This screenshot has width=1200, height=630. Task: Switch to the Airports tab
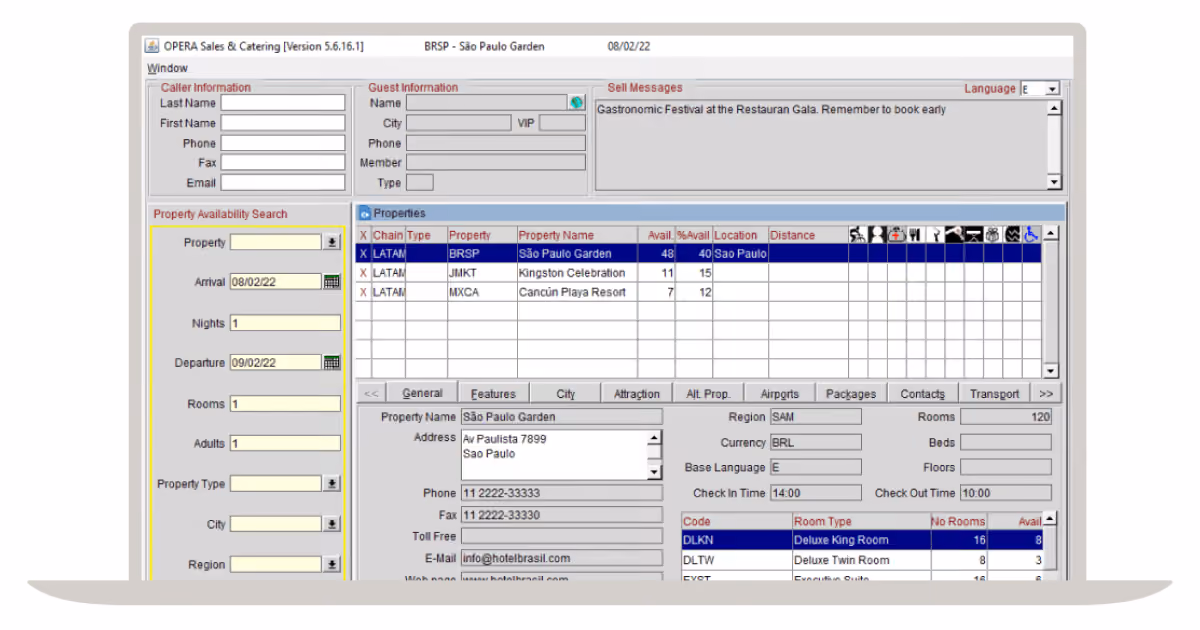click(x=780, y=394)
